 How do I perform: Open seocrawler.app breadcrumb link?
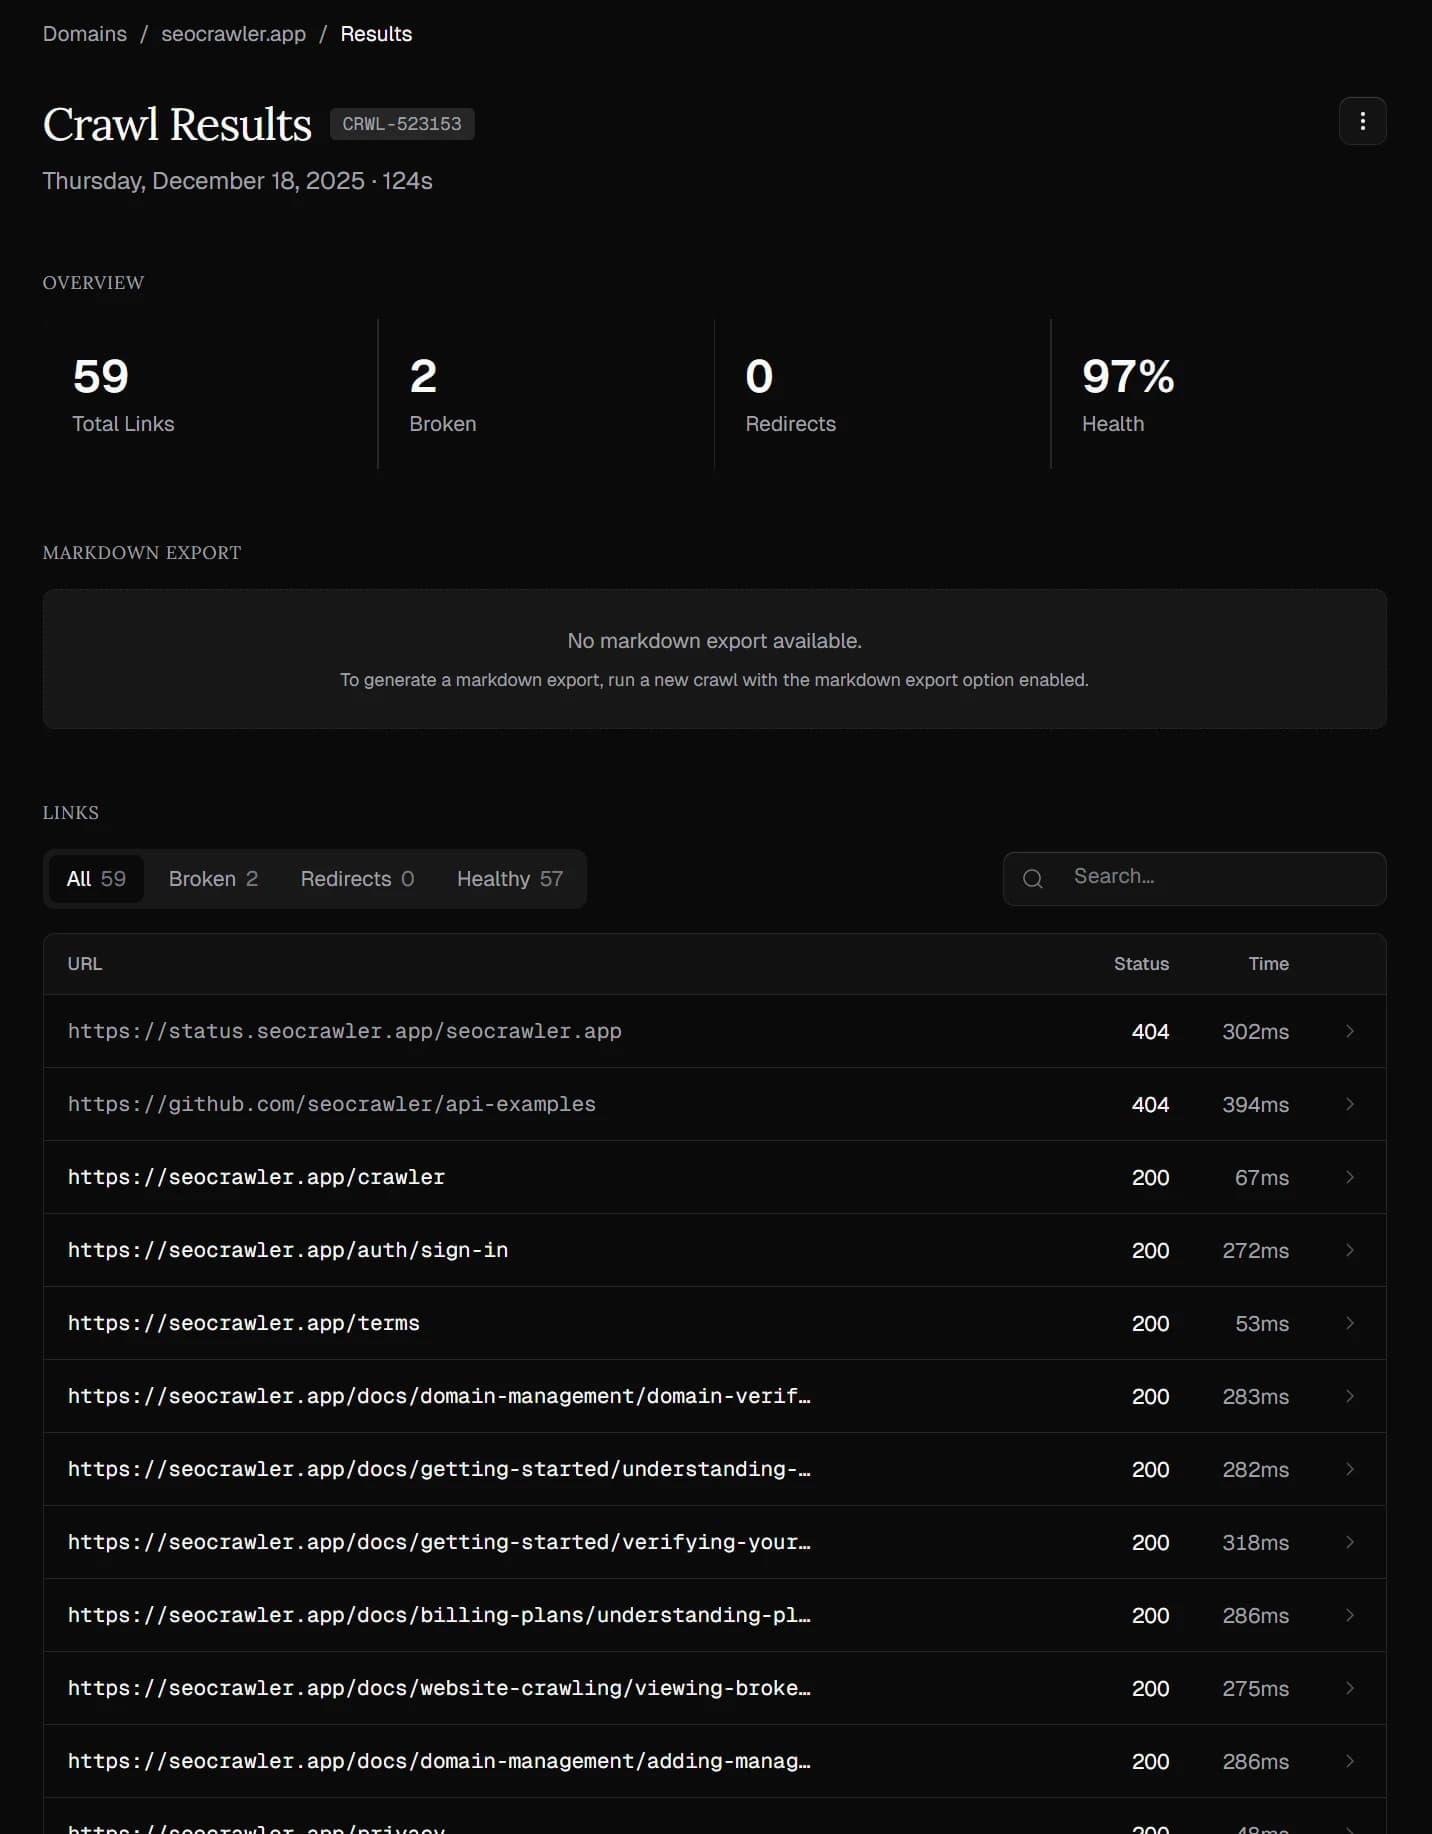click(x=233, y=34)
